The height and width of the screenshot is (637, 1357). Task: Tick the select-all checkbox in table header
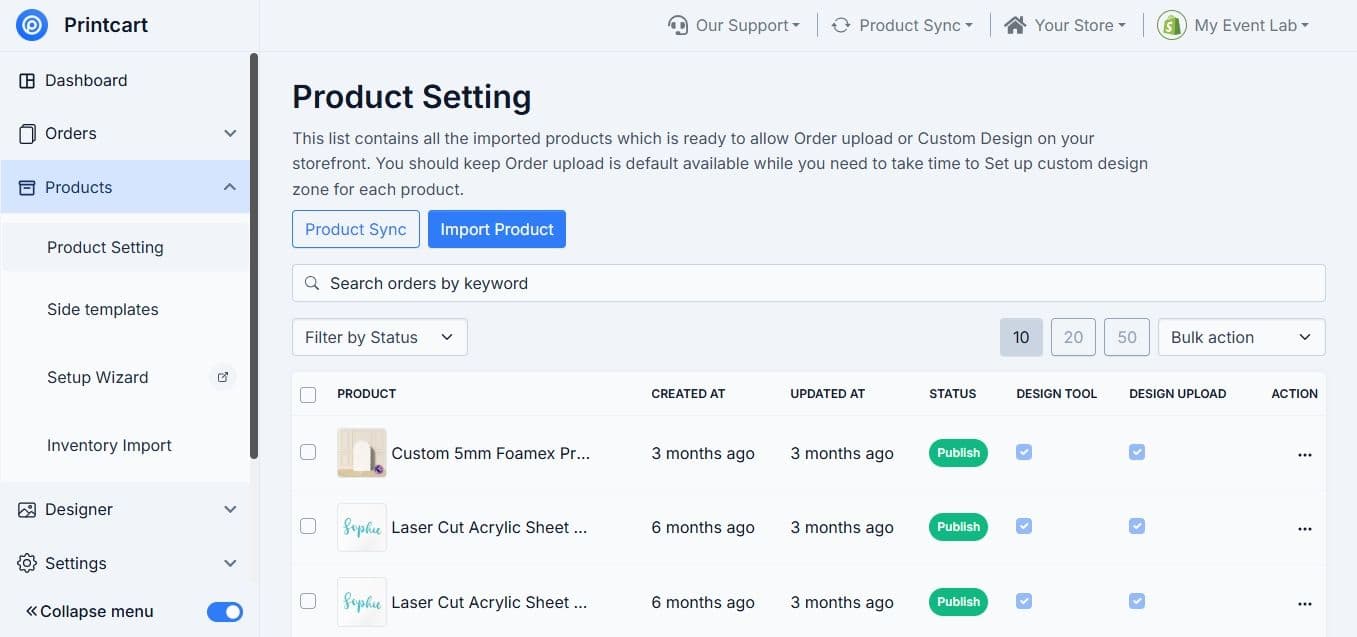pos(308,394)
